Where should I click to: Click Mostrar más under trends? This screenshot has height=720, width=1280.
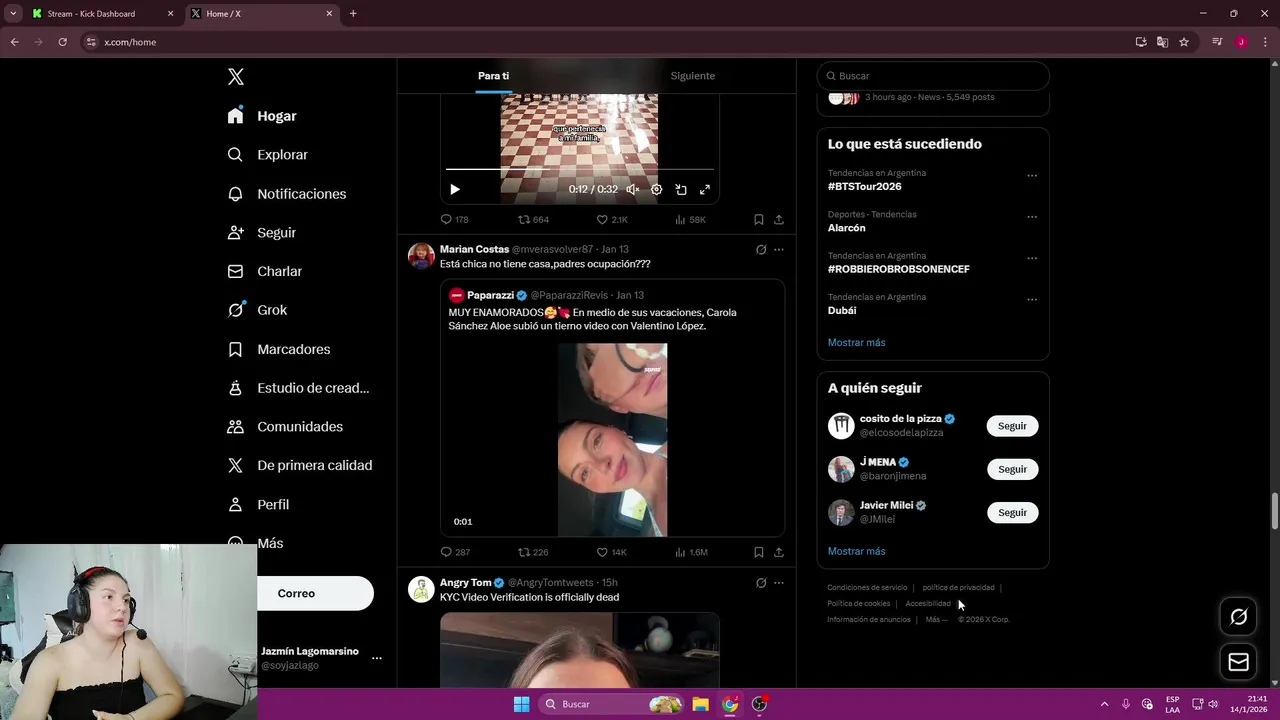pos(856,342)
